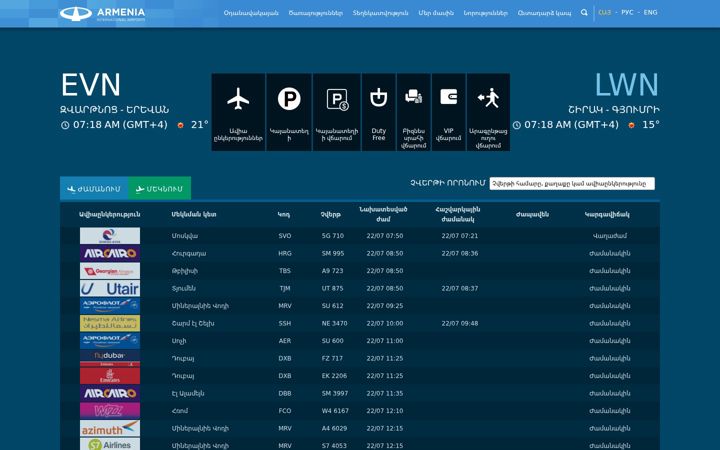Open the fast track walking person tile
The height and width of the screenshot is (450, 720).
coord(488,112)
